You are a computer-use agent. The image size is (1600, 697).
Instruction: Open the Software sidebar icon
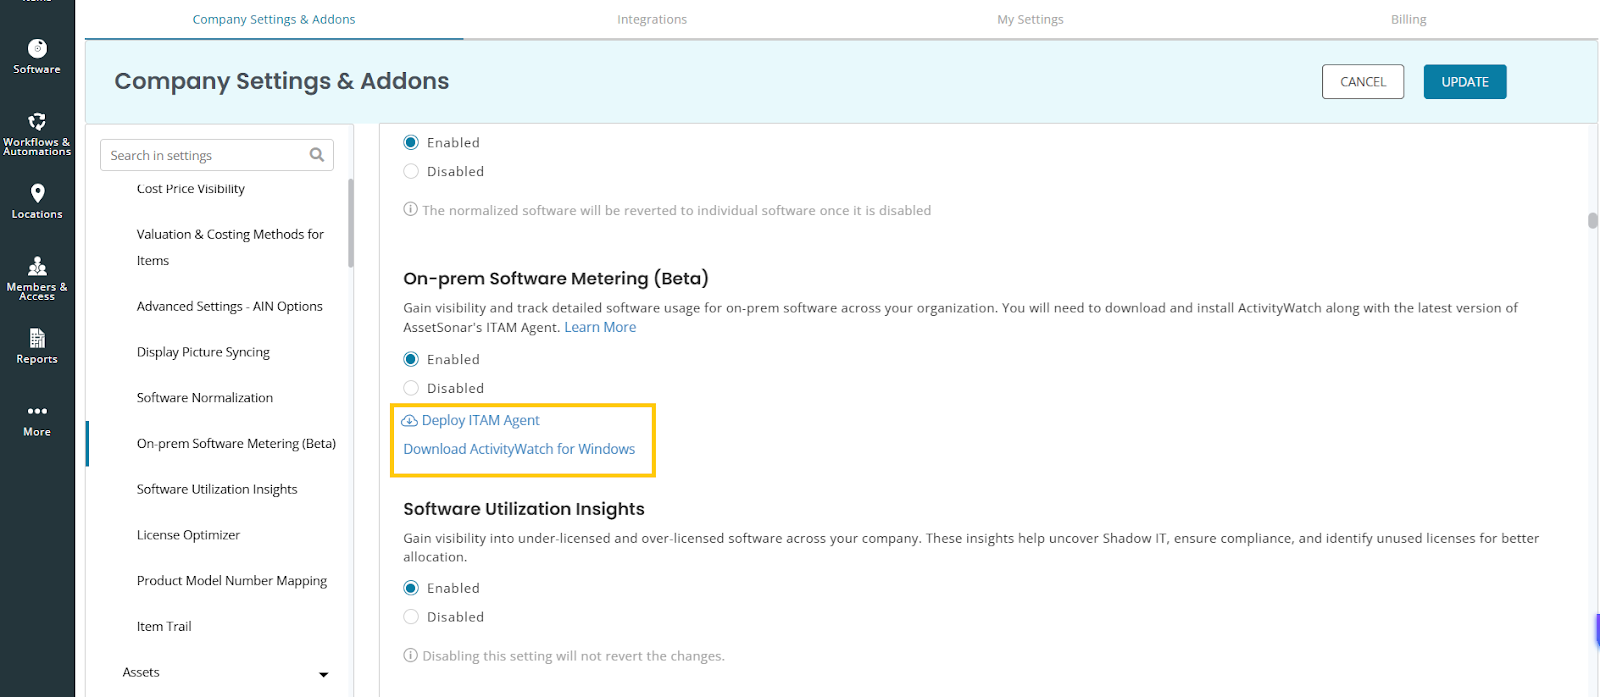click(37, 49)
